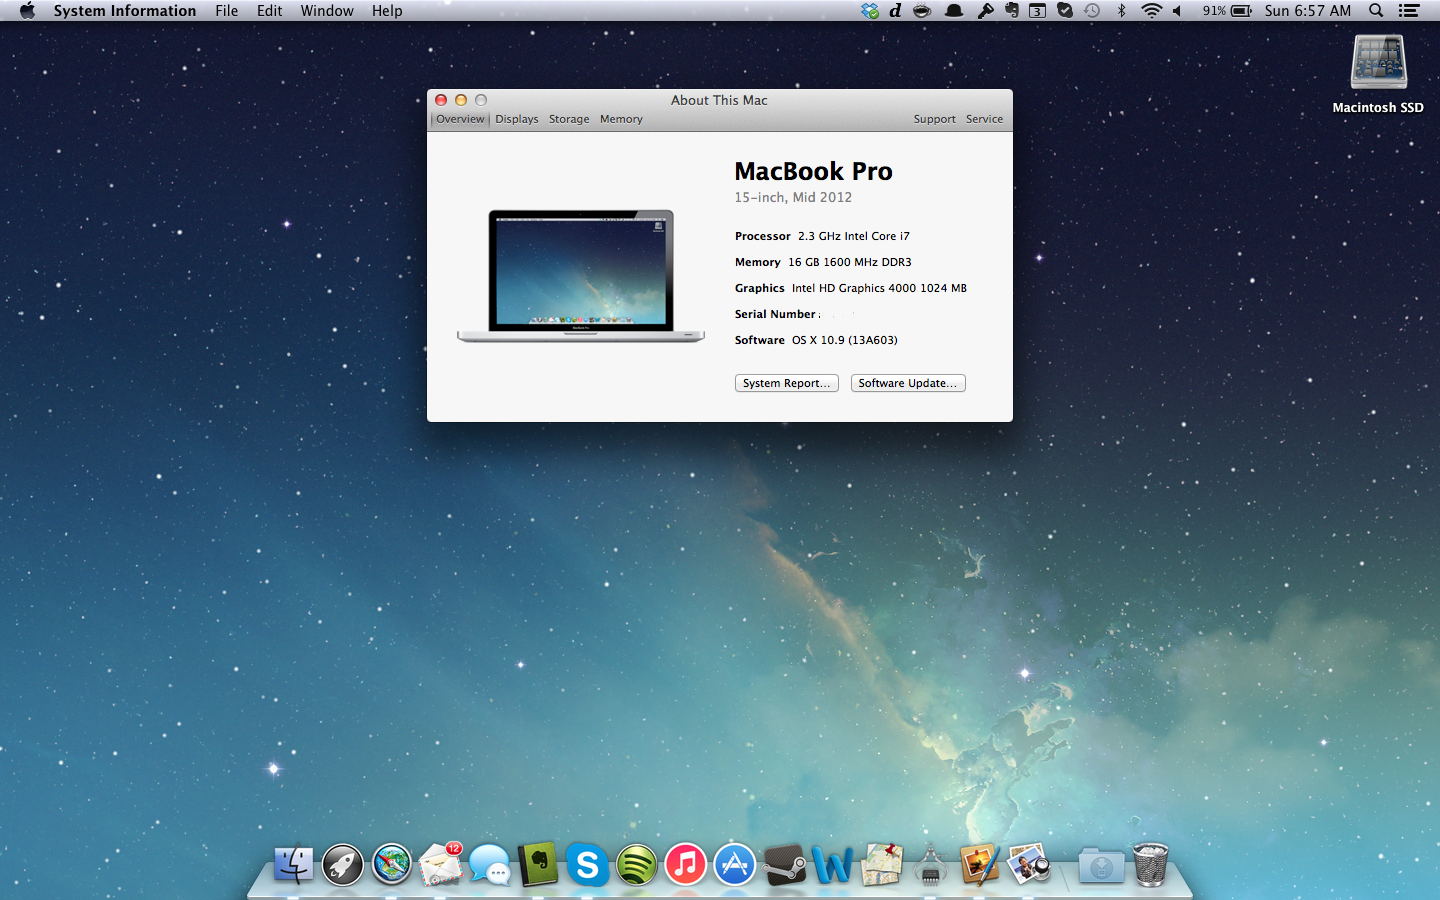This screenshot has height=900, width=1440.
Task: Launch Steam from the Dock
Action: tap(784, 865)
